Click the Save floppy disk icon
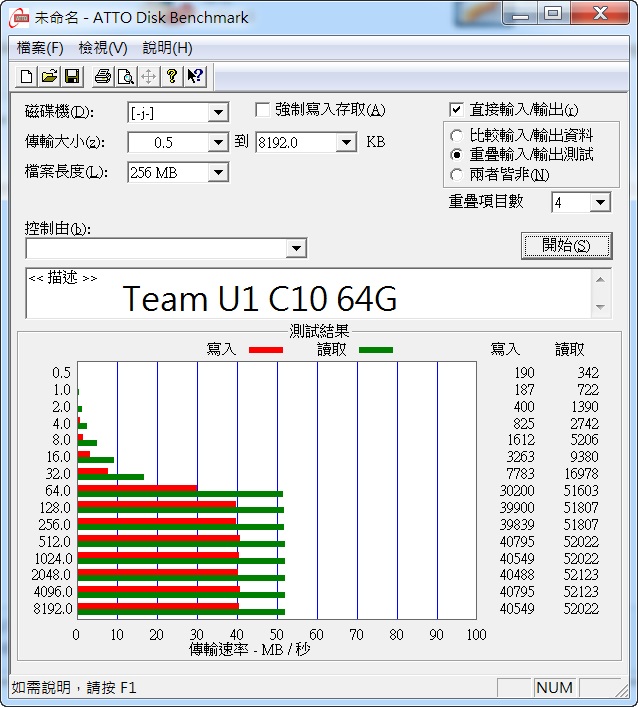Screen dimensions: 638x707 click(x=73, y=77)
